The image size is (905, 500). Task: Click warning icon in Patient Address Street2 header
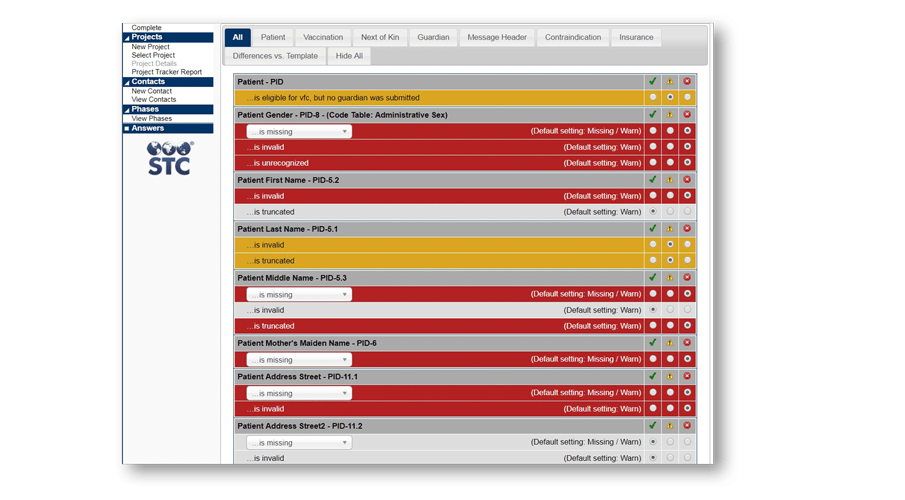[x=670, y=426]
